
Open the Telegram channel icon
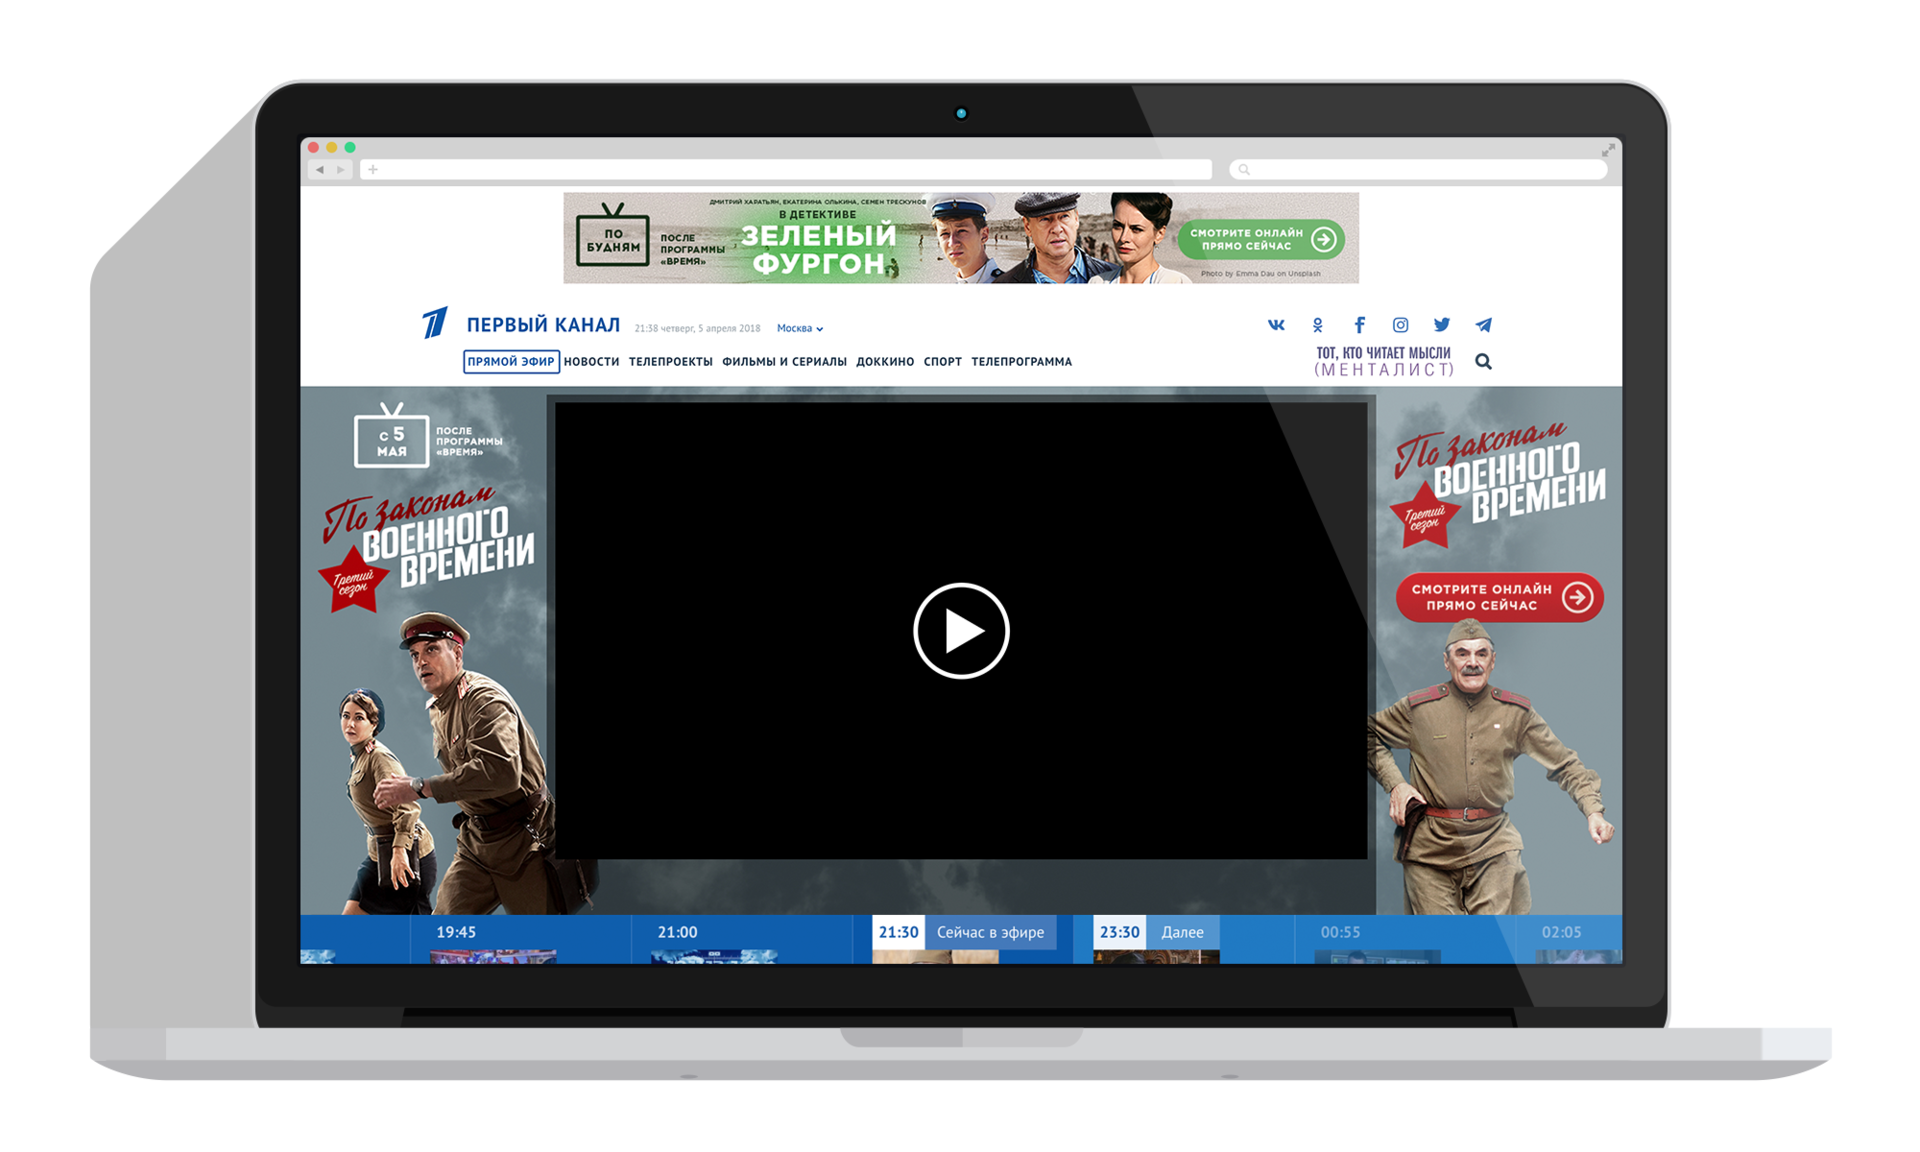coord(1483,325)
